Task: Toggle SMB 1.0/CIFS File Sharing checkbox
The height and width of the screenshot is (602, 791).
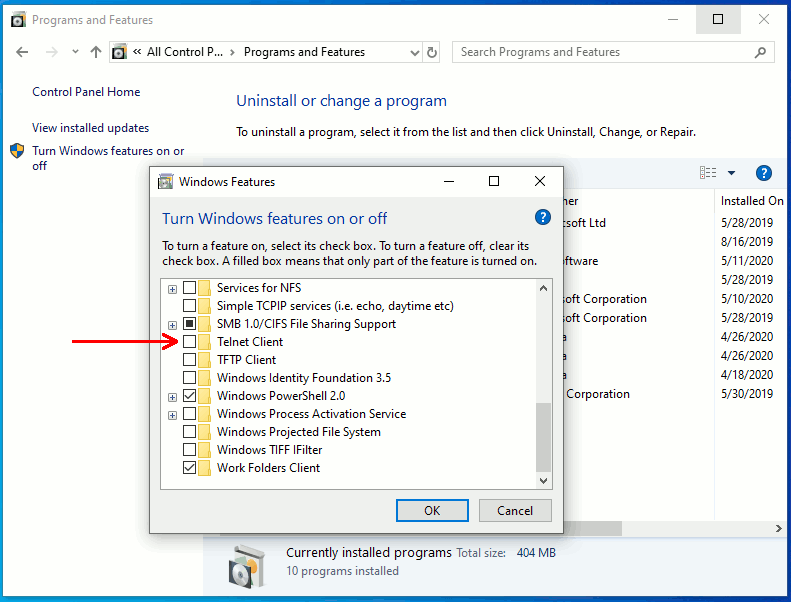Action: pos(189,323)
